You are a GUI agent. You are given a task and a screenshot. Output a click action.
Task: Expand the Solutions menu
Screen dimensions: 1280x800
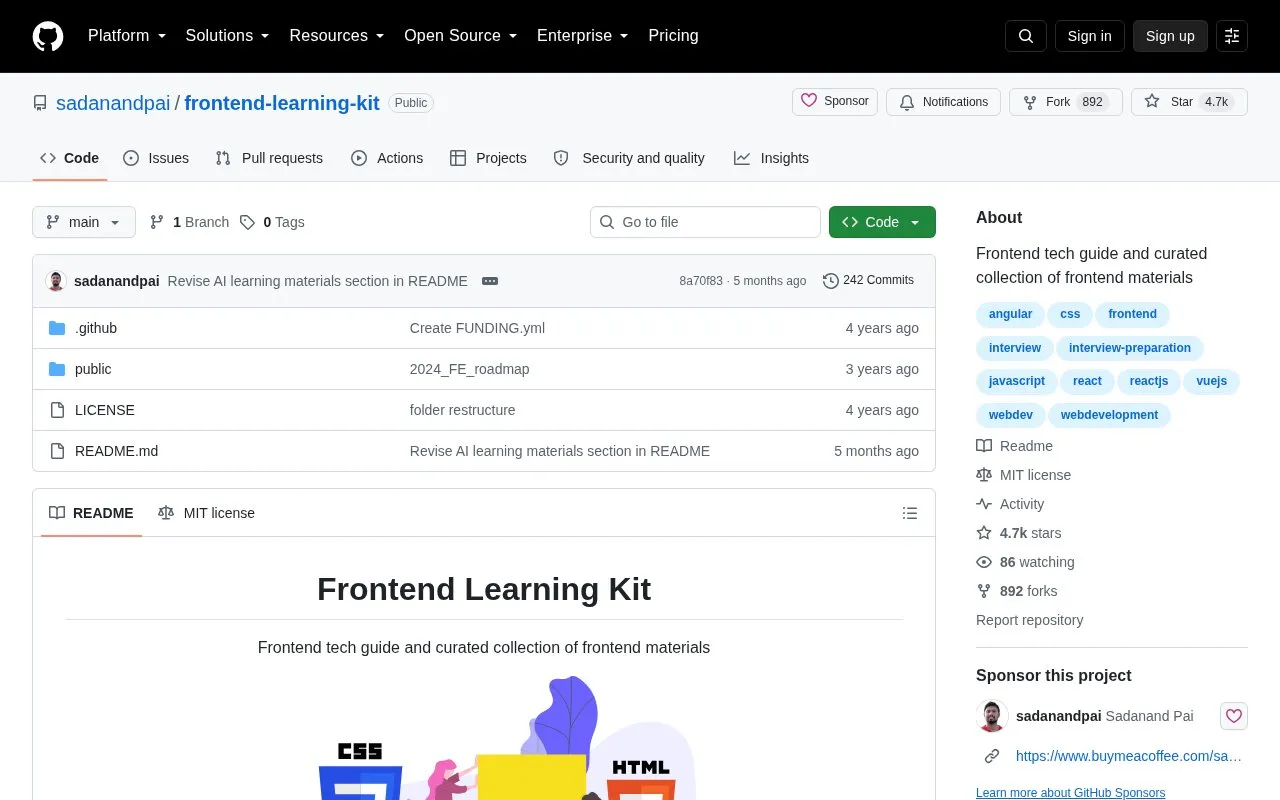228,36
